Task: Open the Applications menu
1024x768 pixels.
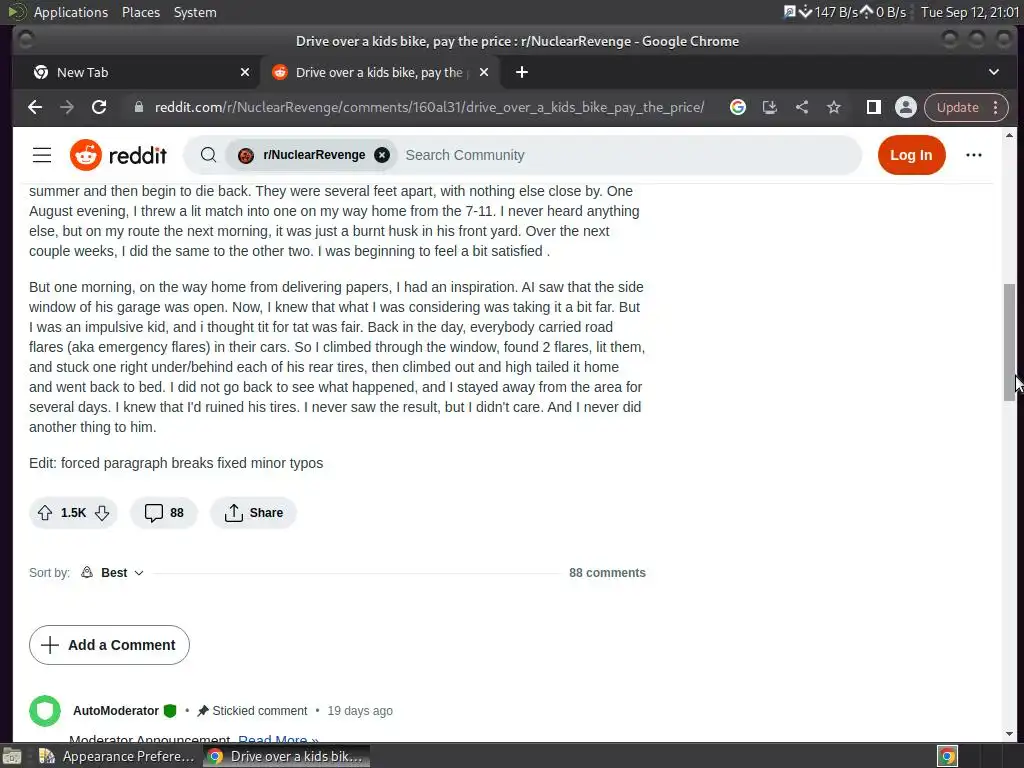Action: pyautogui.click(x=71, y=12)
